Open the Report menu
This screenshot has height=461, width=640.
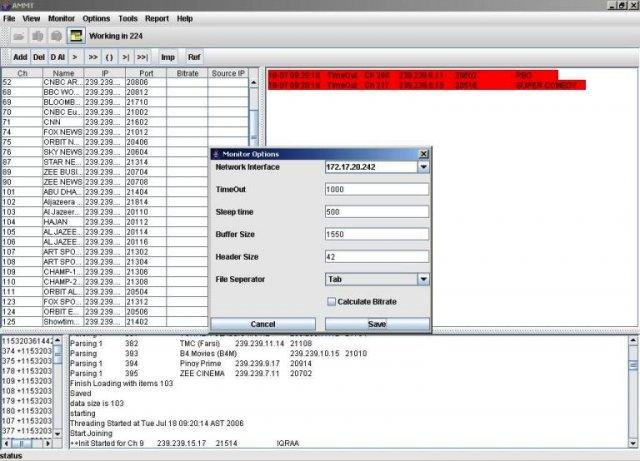[x=157, y=19]
